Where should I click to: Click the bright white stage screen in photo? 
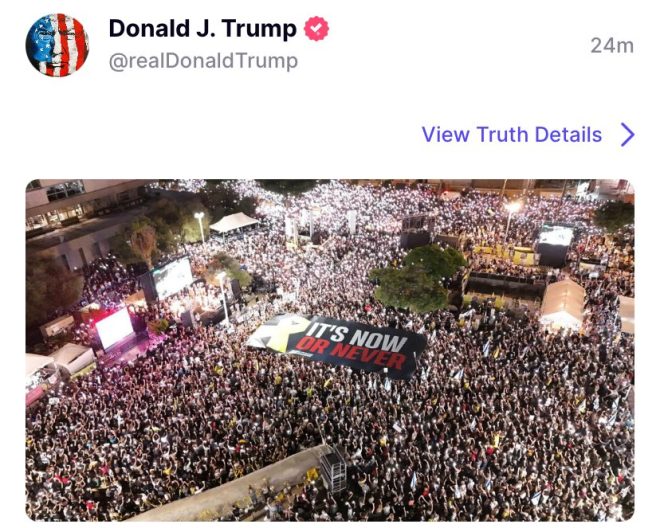coord(114,328)
